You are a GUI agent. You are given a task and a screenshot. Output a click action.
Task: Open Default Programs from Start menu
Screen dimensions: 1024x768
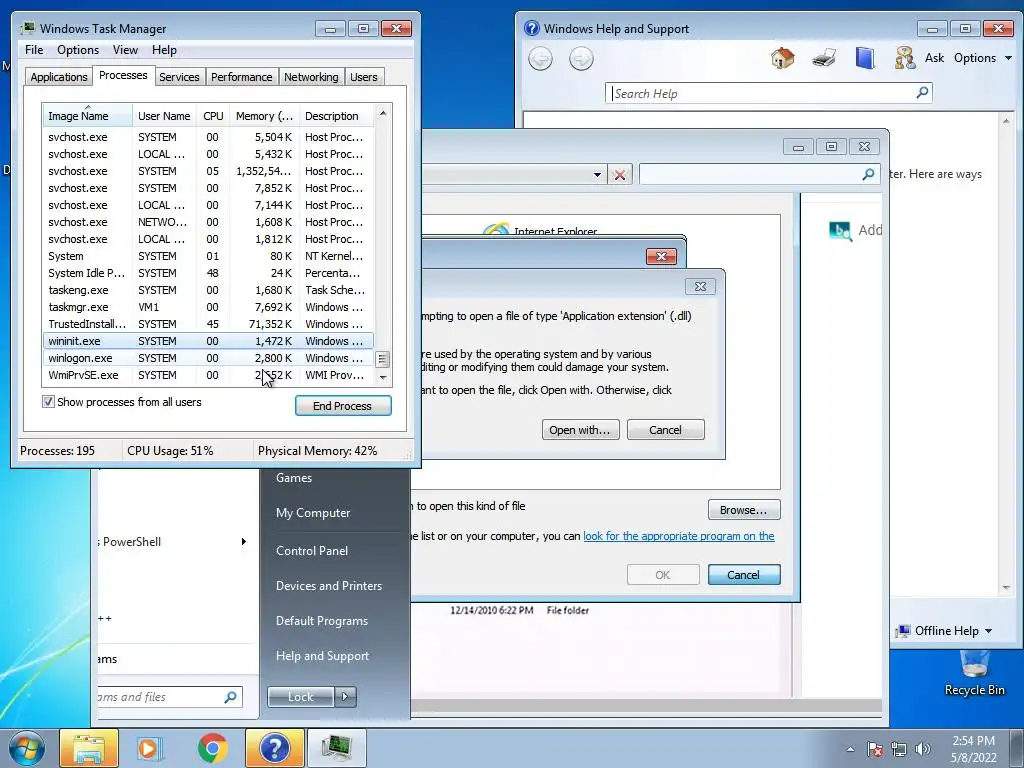[321, 621]
